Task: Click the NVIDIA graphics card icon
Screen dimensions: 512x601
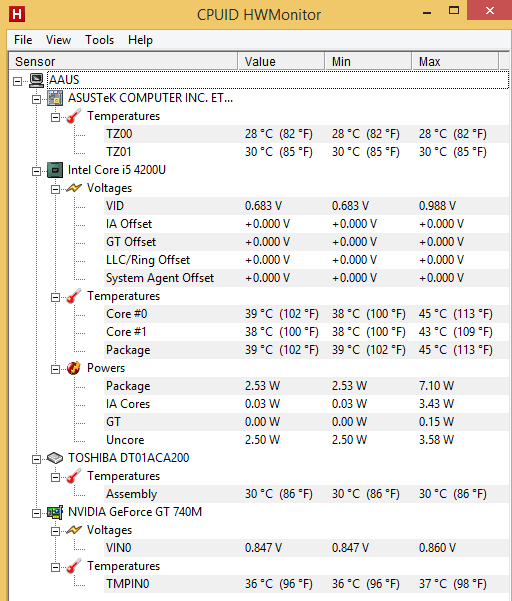Action: click(x=55, y=512)
